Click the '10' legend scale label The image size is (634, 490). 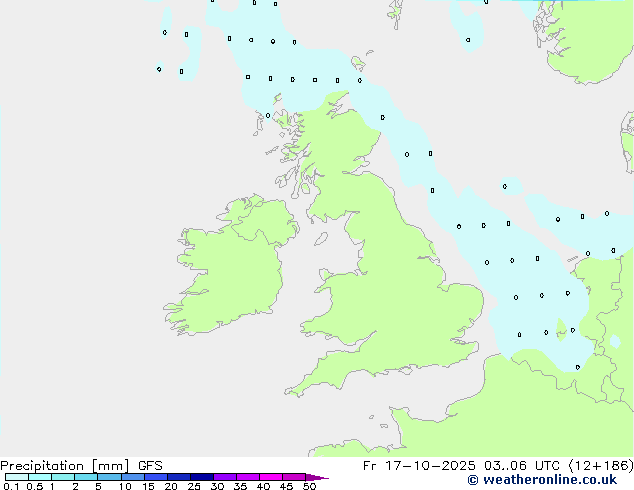(x=125, y=486)
